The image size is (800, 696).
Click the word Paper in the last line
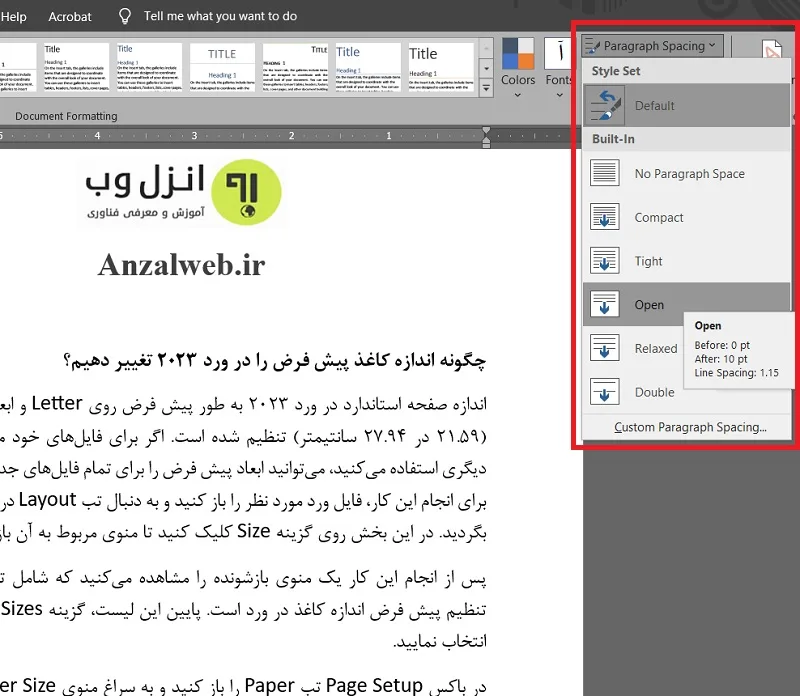[x=269, y=685]
